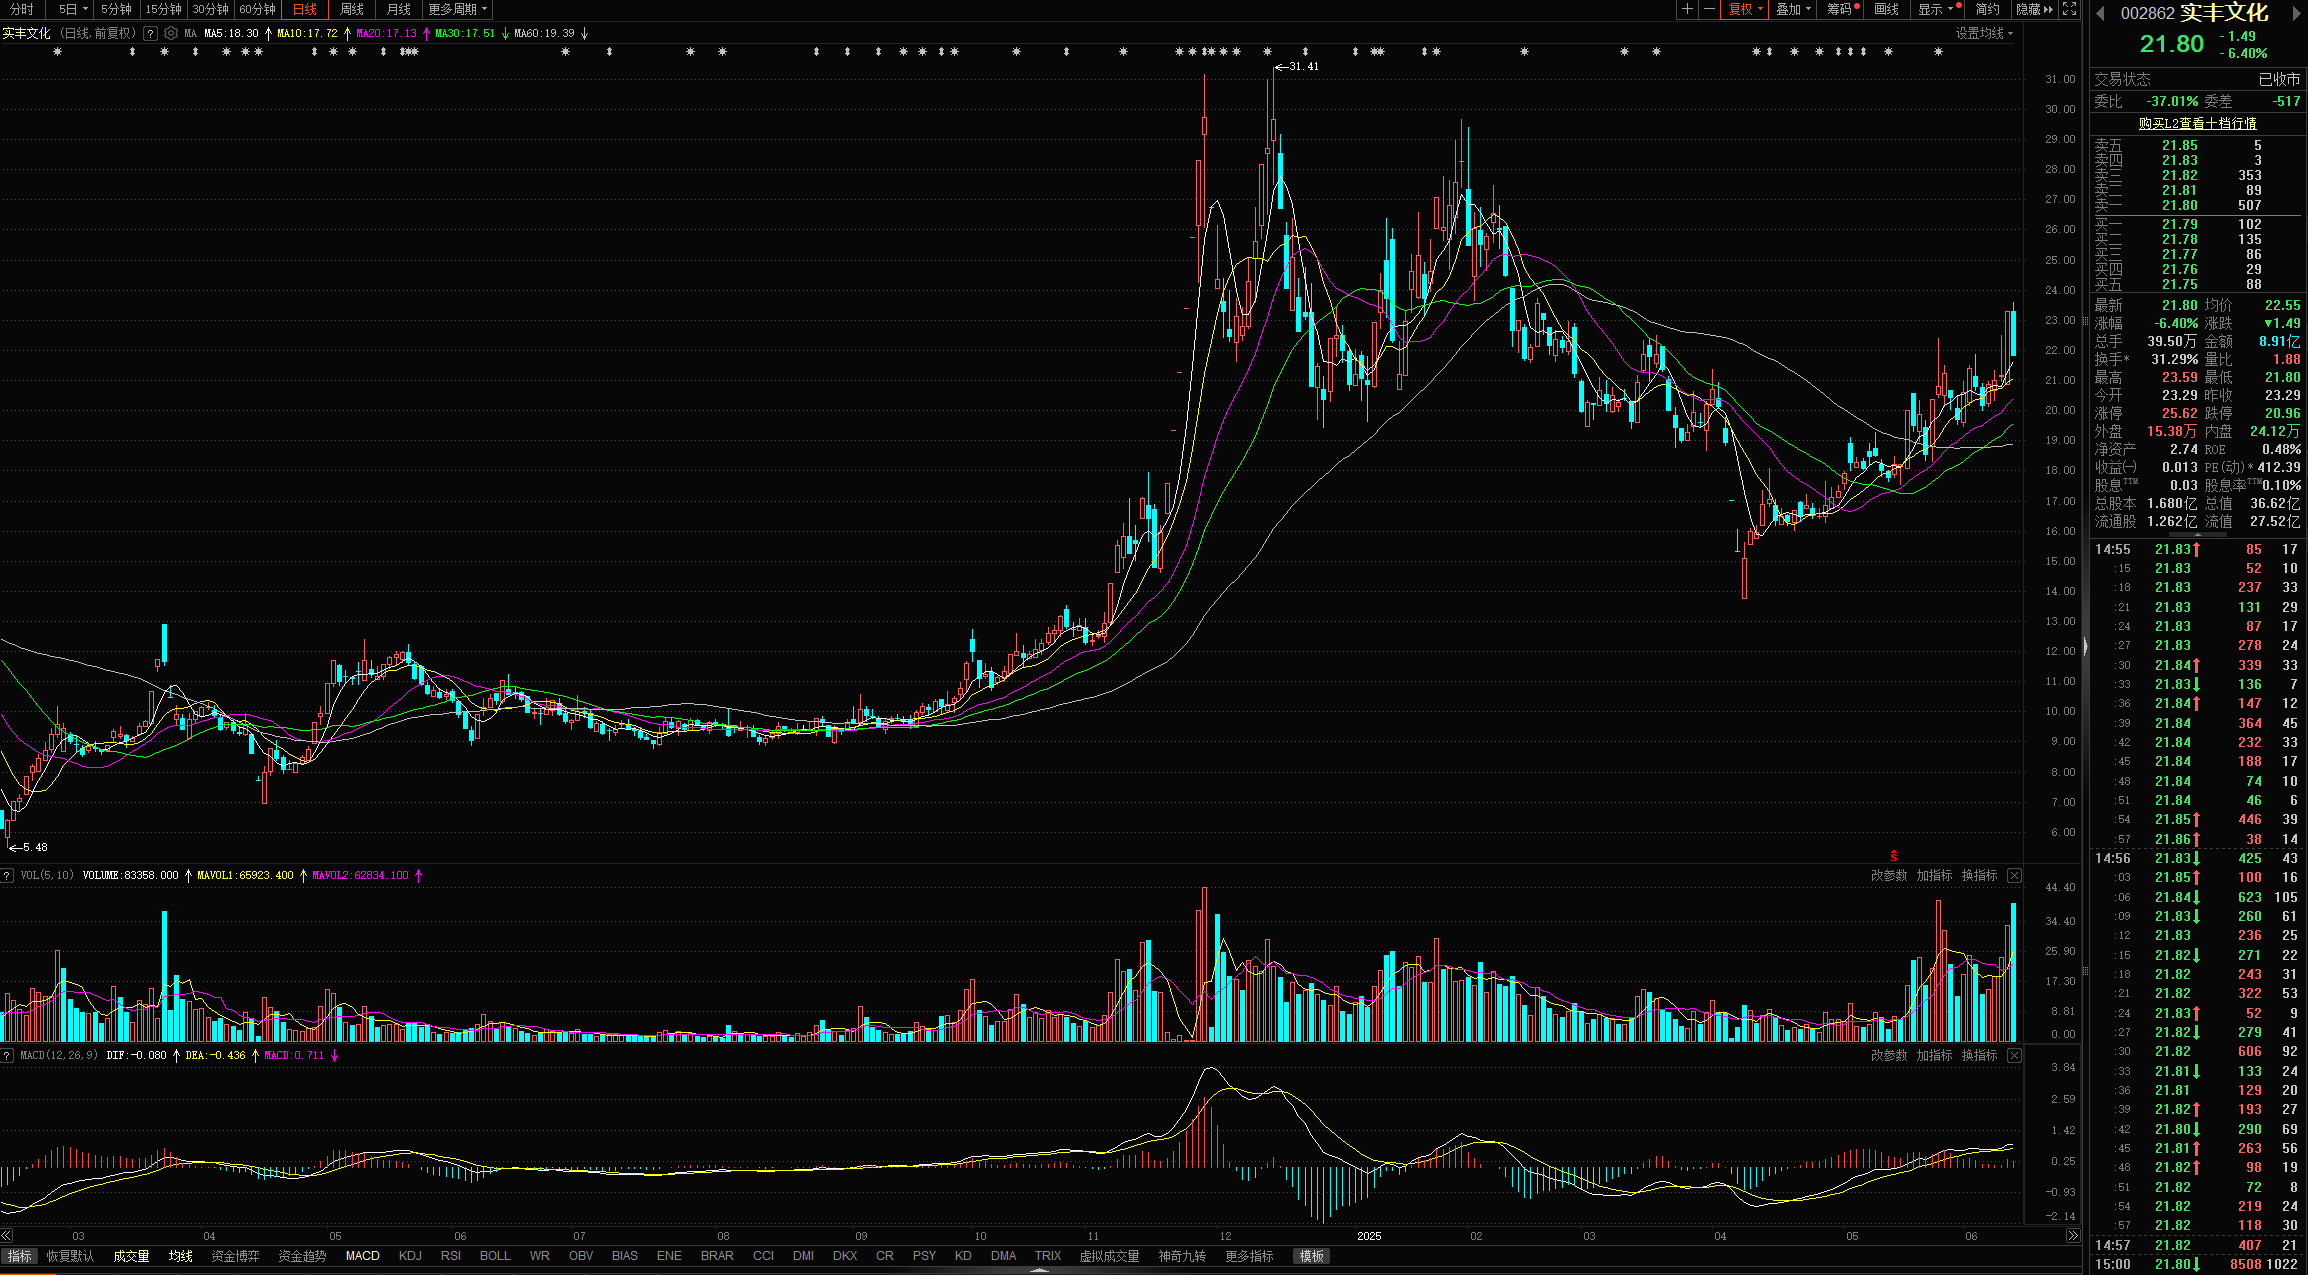This screenshot has width=2308, height=1275.
Task: Toggle the 成交量 volume indicator
Action: [131, 1256]
